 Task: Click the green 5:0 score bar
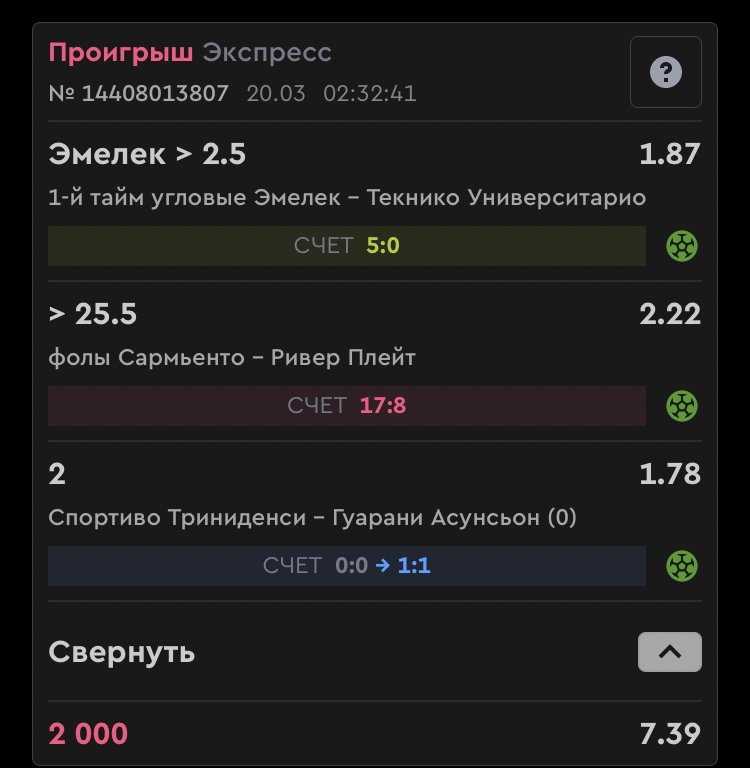[x=346, y=246]
